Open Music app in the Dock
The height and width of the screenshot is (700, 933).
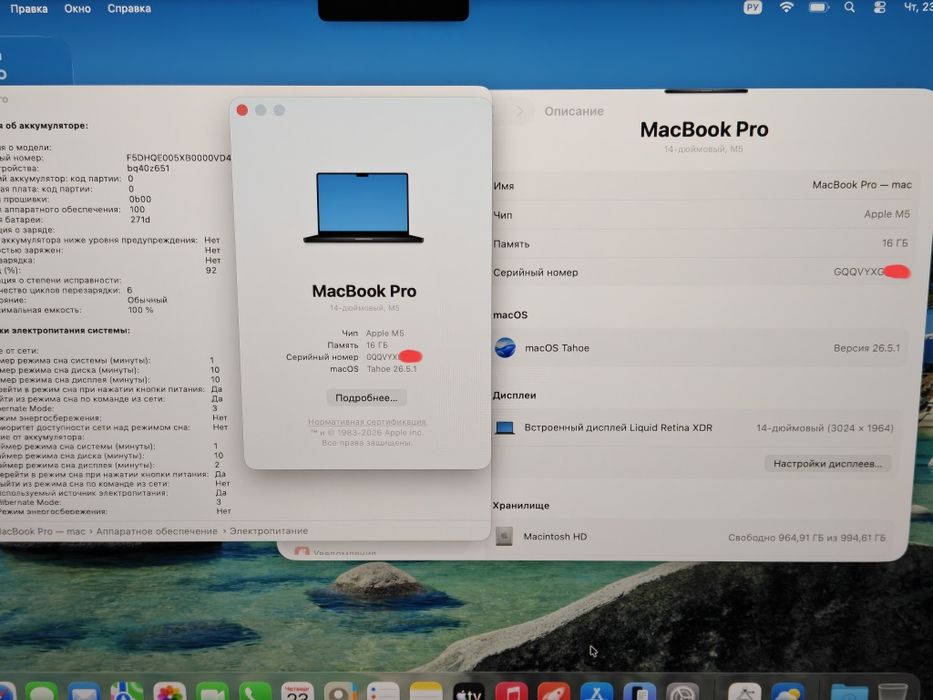point(512,693)
